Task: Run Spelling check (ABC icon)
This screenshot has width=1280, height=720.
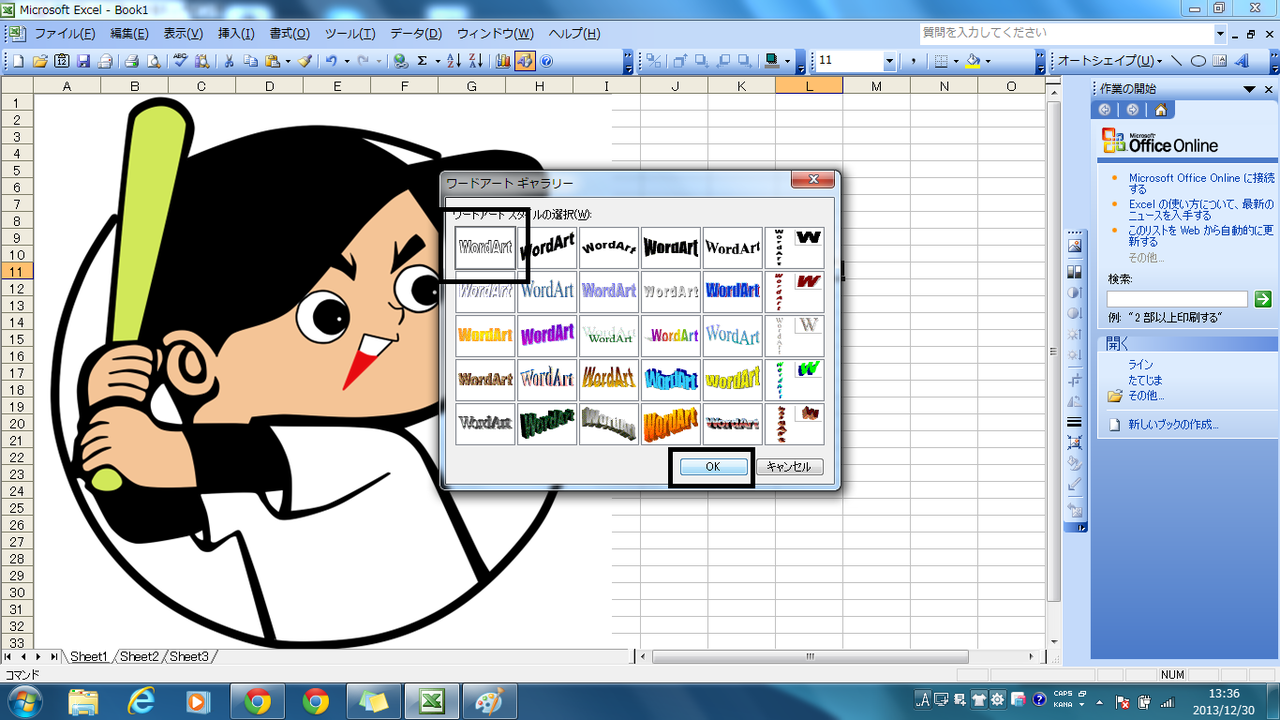Action: [181, 61]
